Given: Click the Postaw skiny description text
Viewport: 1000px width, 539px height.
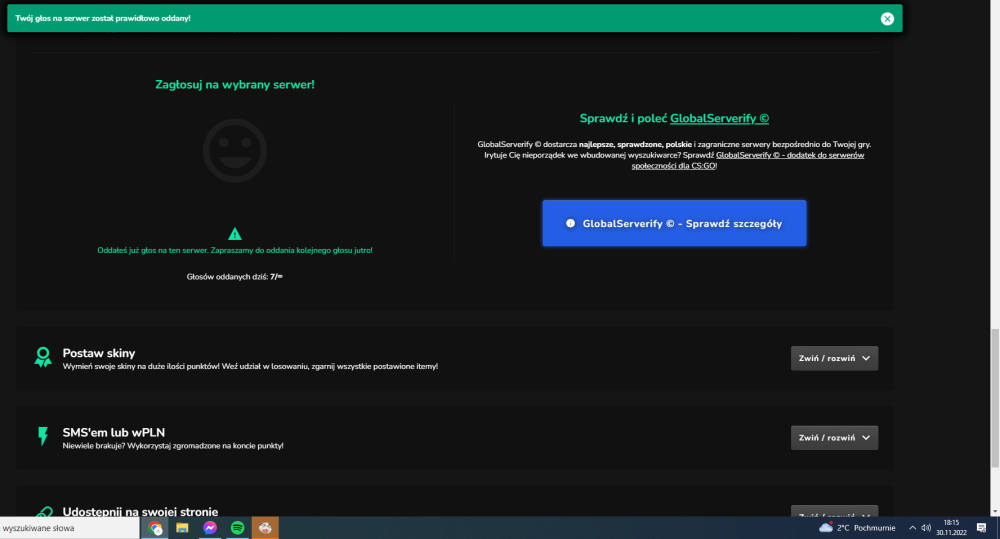Looking at the screenshot, I should 250,367.
